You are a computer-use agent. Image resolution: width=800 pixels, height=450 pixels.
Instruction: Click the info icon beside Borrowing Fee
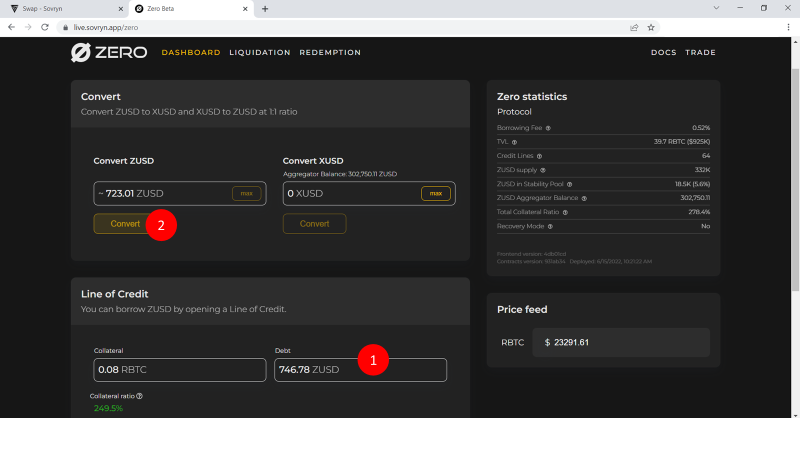coord(548,128)
